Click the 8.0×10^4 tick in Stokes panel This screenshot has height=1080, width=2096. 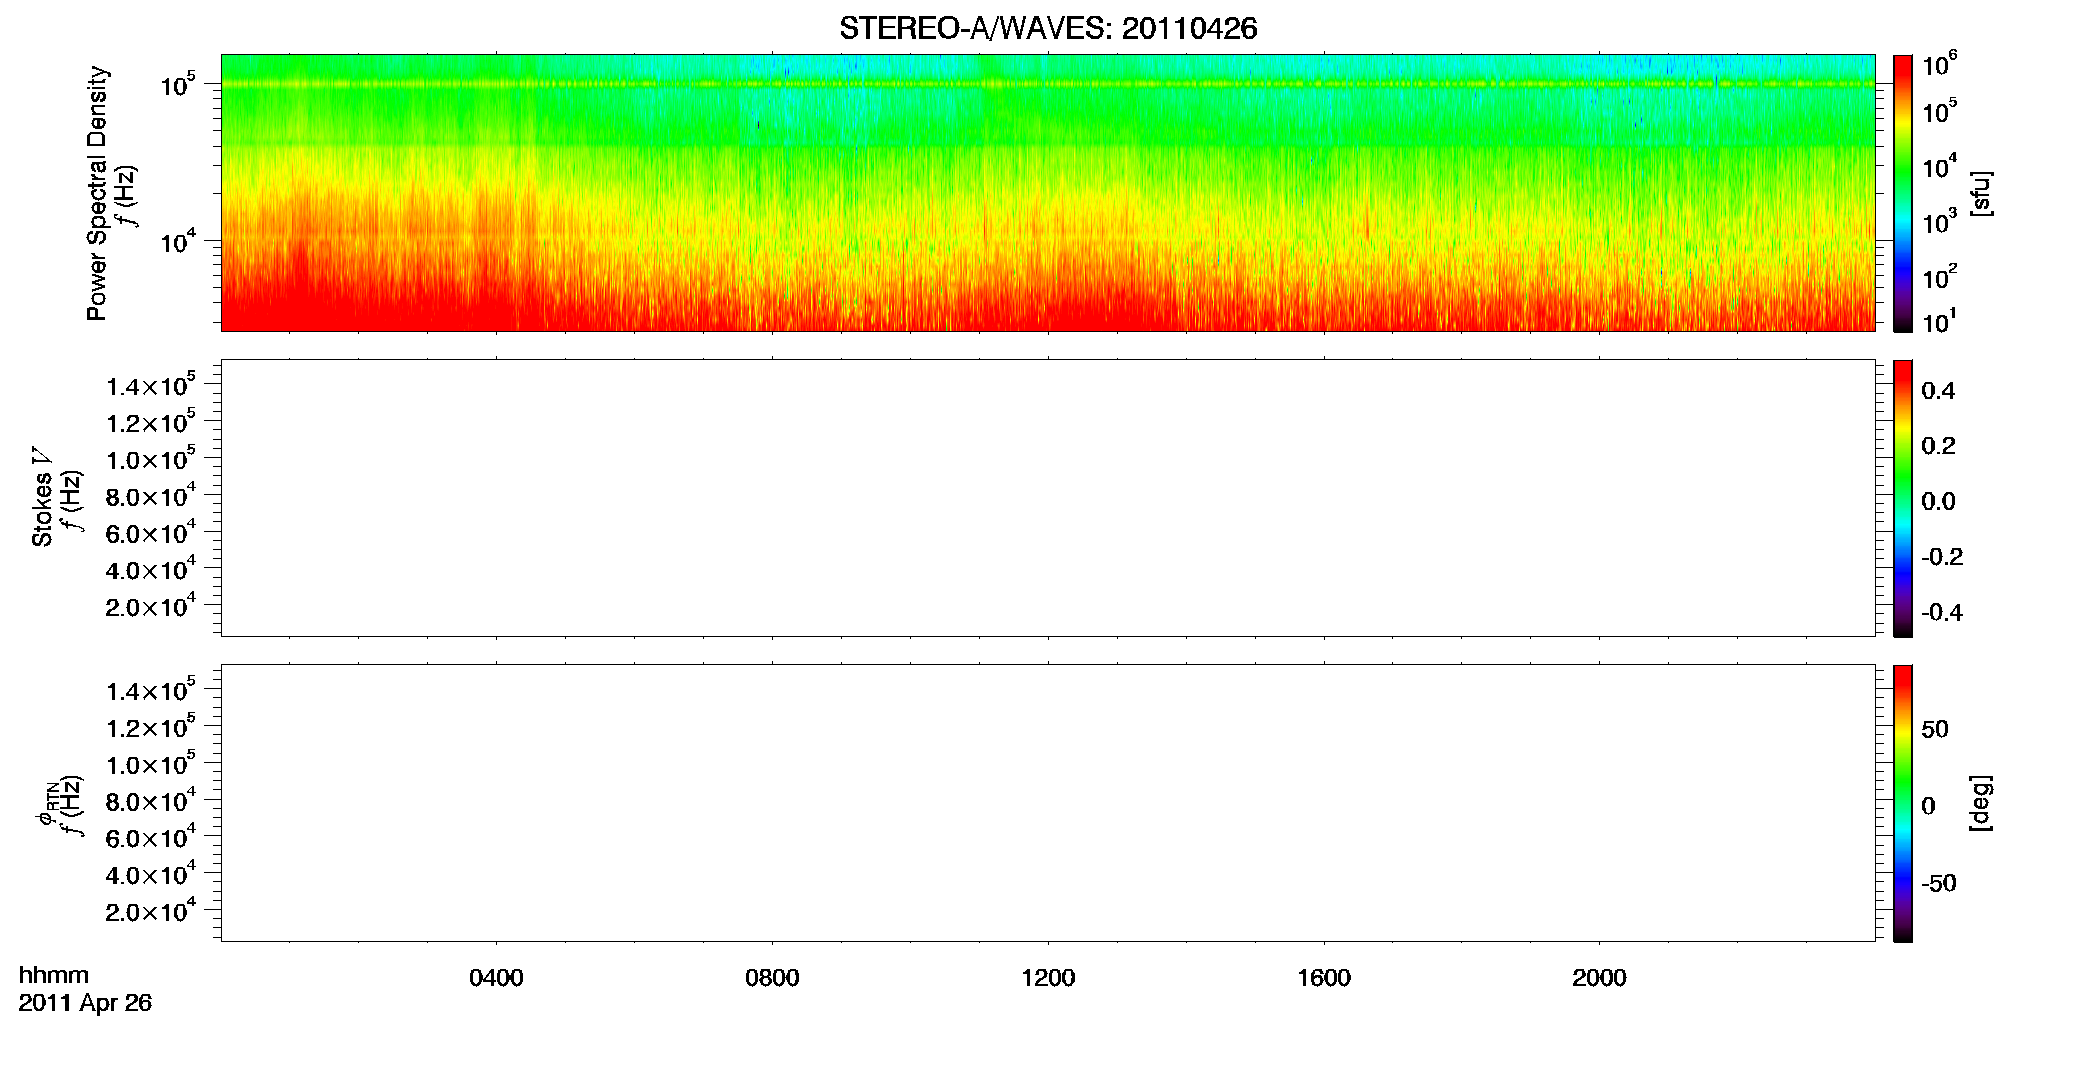150,495
